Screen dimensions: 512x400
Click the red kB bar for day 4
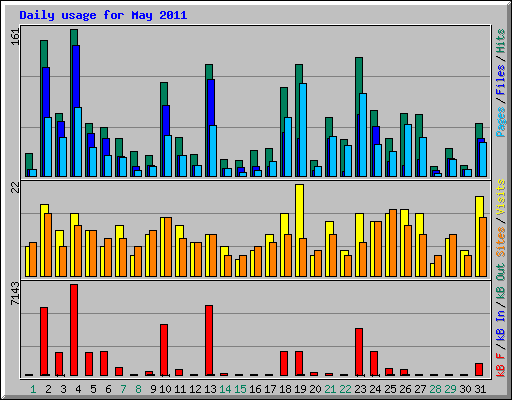(x=74, y=330)
